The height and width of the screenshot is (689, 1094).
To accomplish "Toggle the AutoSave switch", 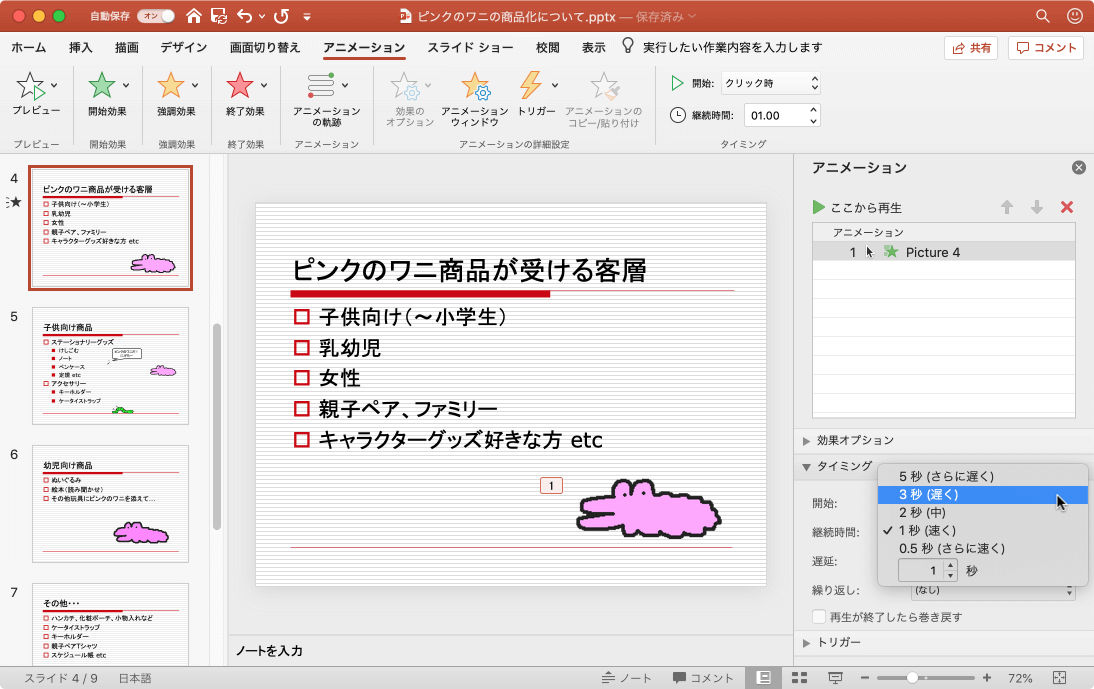I will click(155, 16).
